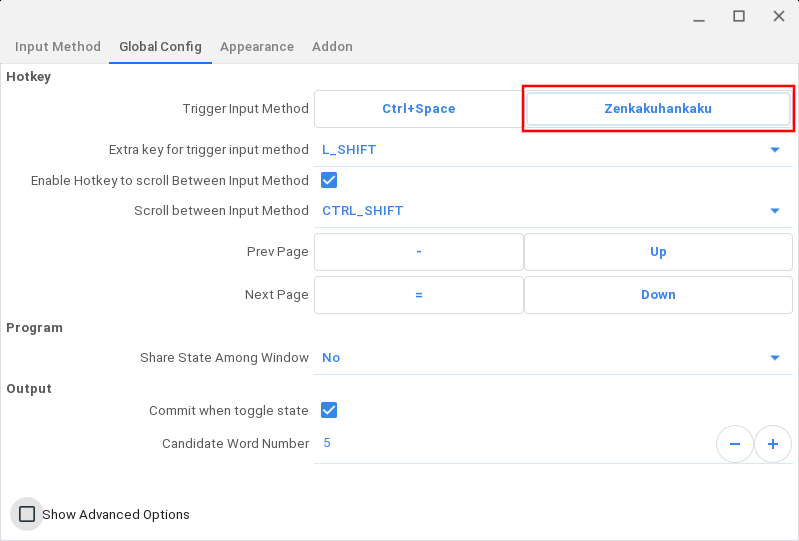
Task: Uncheck Commit when toggle state
Action: (x=328, y=411)
